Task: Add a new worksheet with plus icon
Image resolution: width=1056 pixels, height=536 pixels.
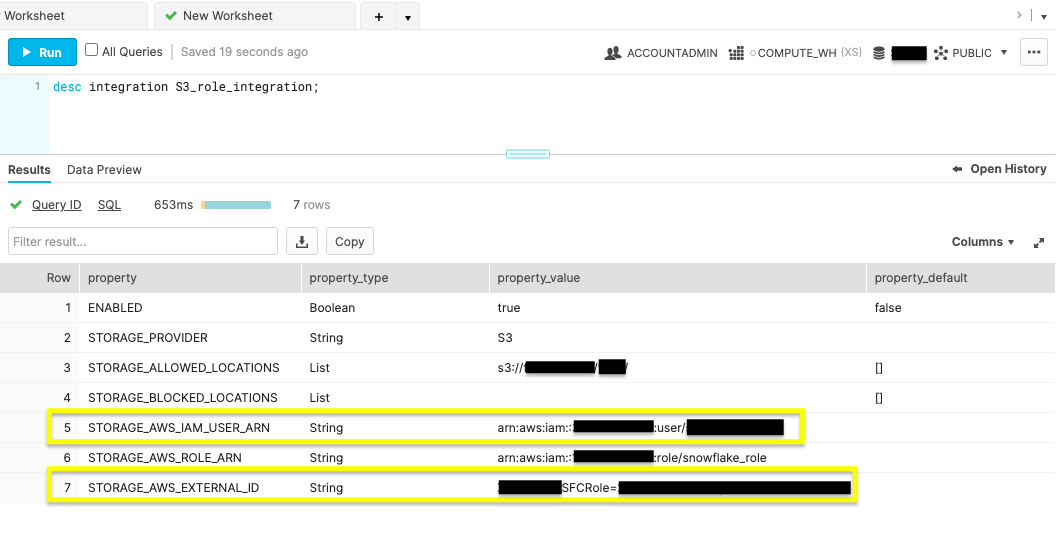Action: click(x=378, y=17)
